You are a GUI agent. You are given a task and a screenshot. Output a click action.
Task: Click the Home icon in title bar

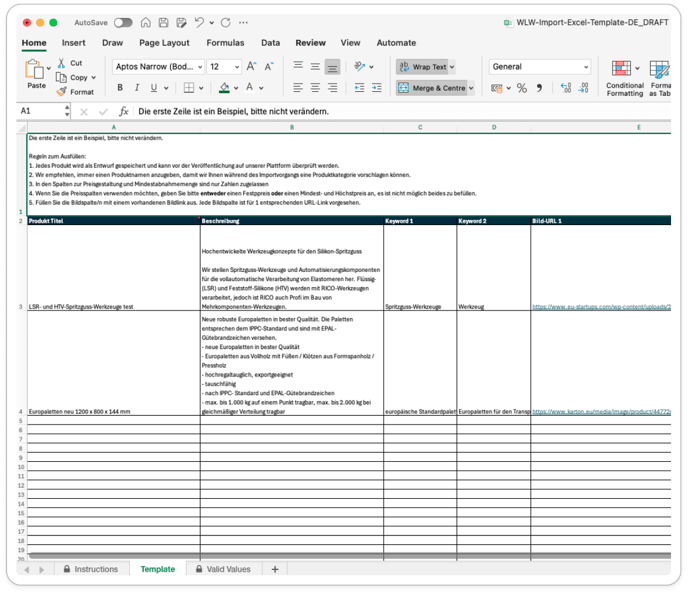click(146, 22)
